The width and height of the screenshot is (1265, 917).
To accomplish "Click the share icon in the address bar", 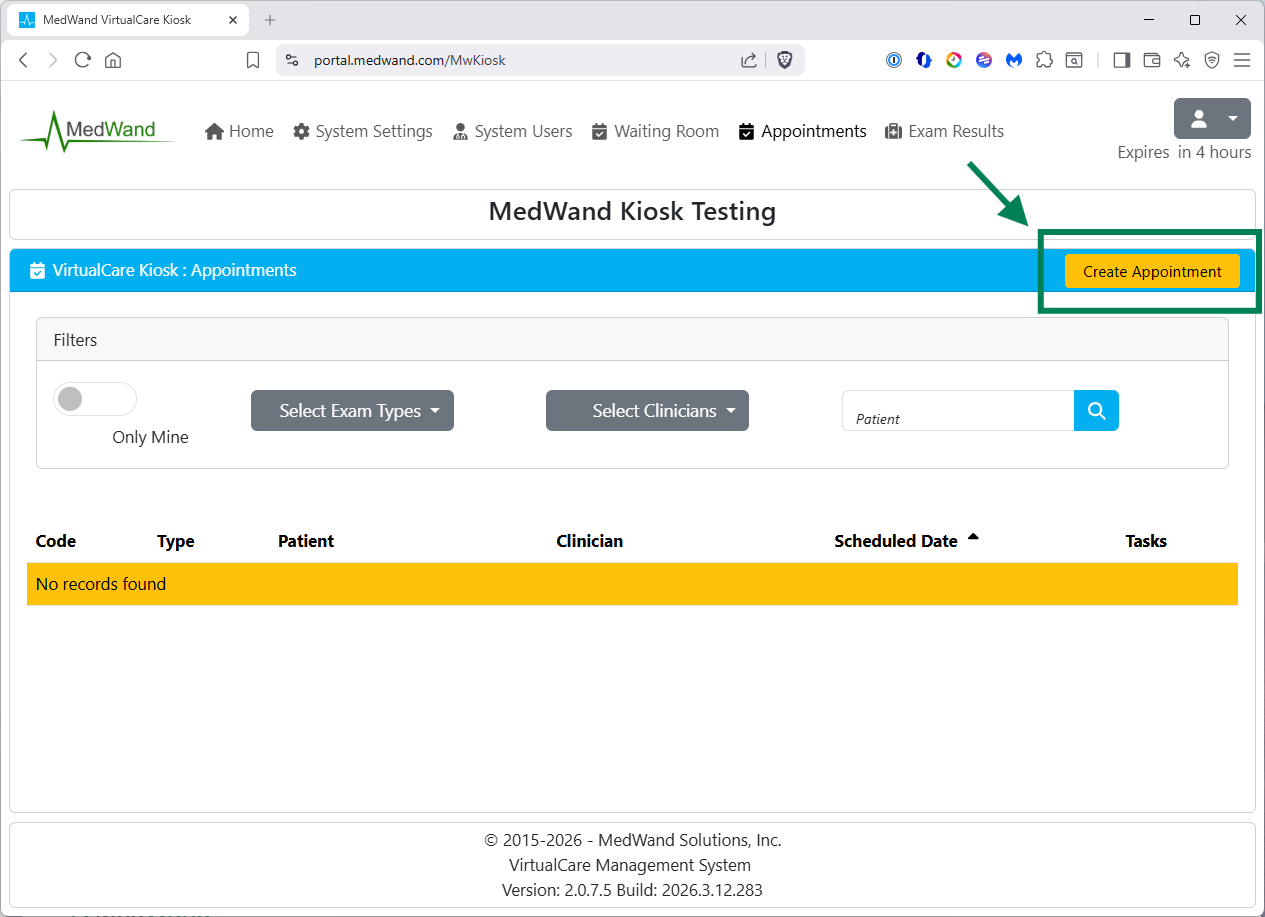I will click(x=749, y=60).
